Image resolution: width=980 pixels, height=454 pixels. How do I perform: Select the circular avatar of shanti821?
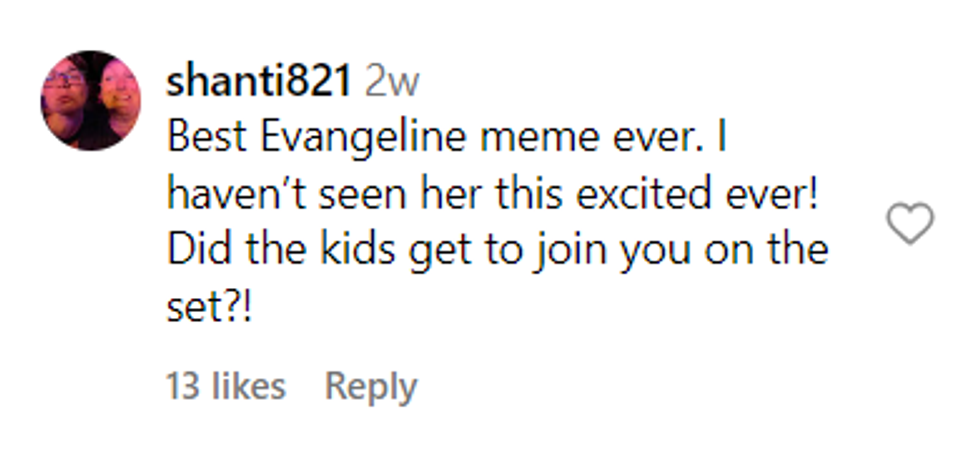click(x=90, y=101)
